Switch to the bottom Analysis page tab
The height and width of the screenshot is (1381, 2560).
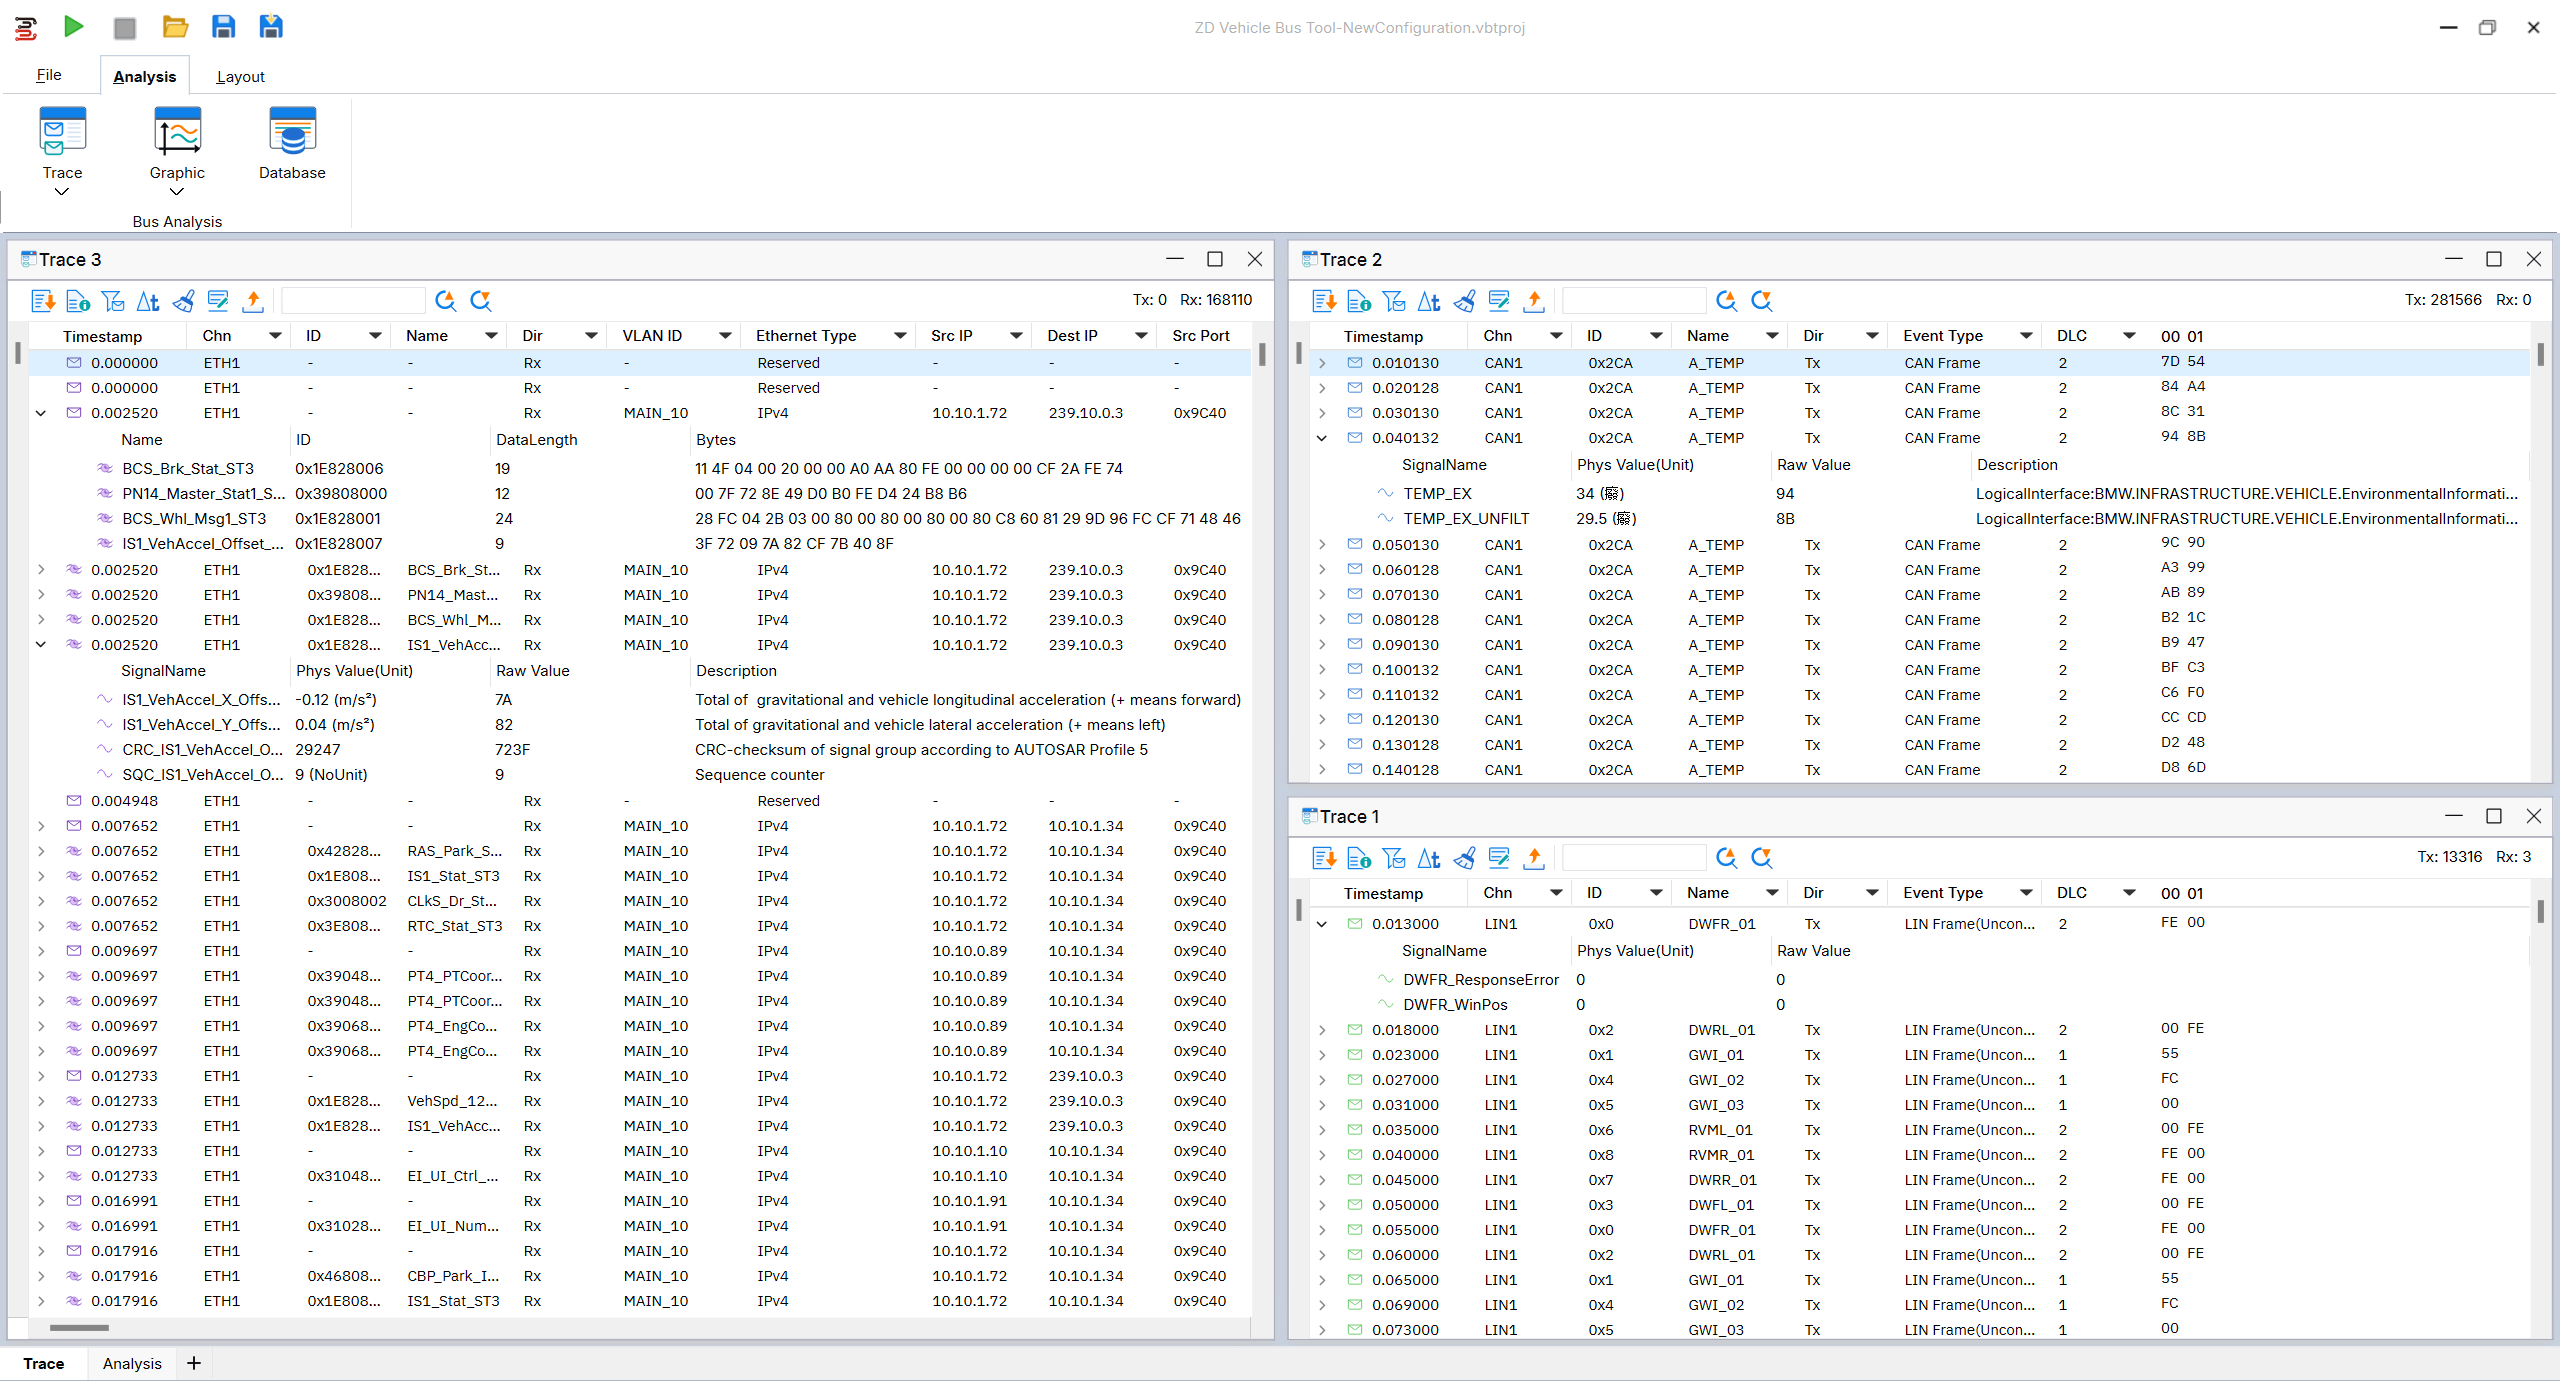tap(132, 1363)
